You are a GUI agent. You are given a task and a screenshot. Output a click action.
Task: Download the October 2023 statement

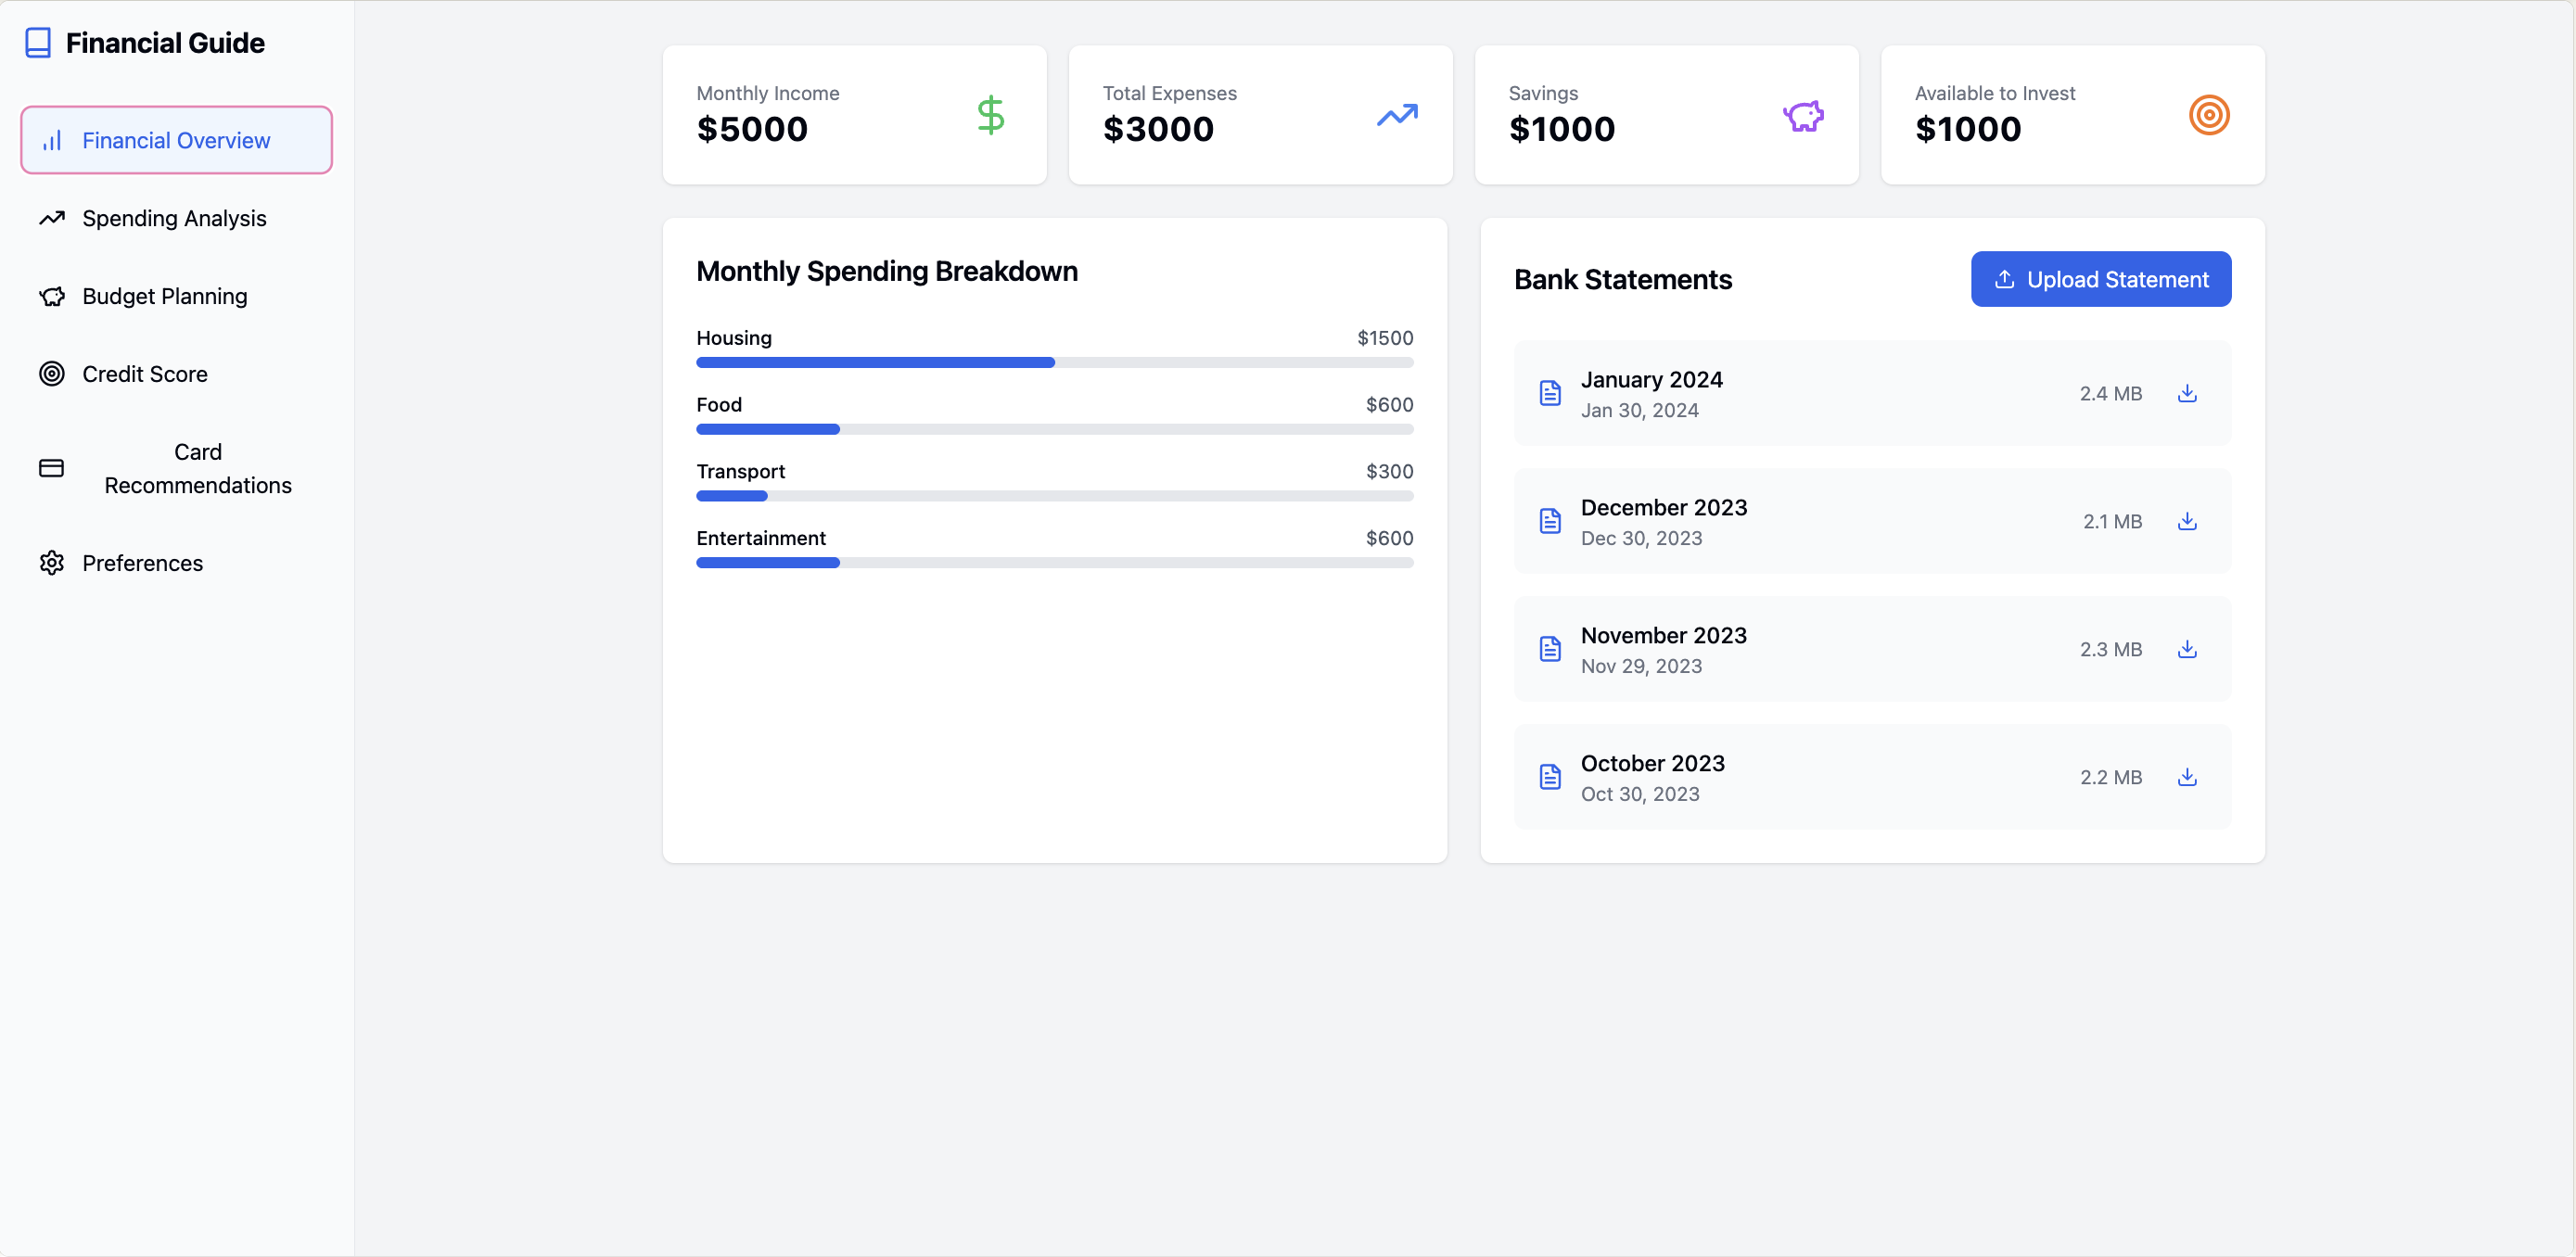[x=2187, y=777]
